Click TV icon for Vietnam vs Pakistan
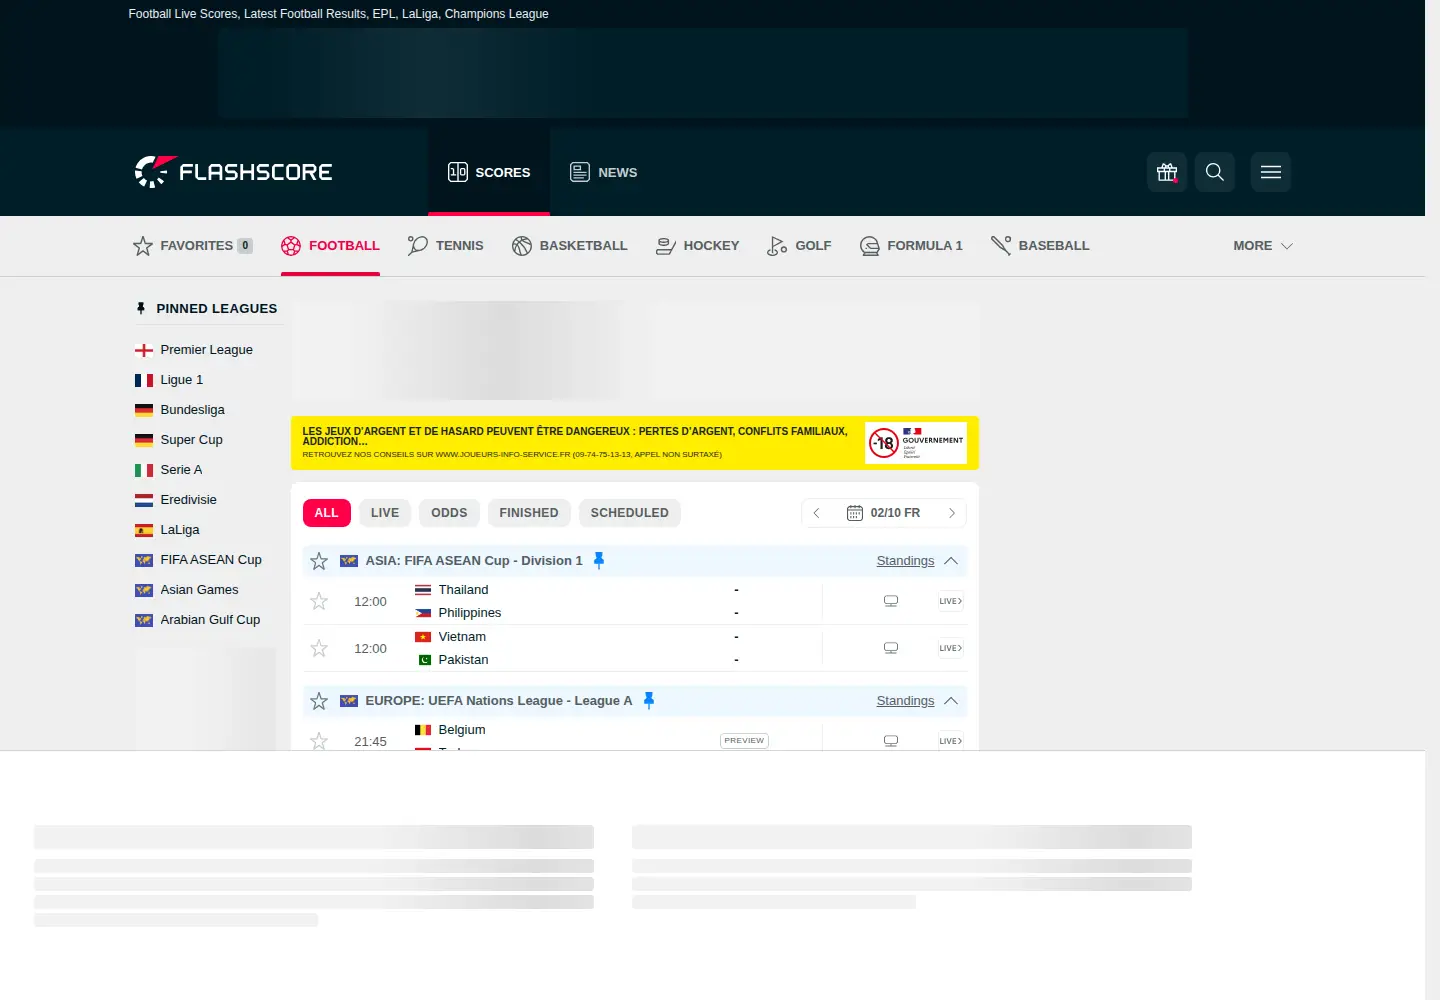 [891, 648]
